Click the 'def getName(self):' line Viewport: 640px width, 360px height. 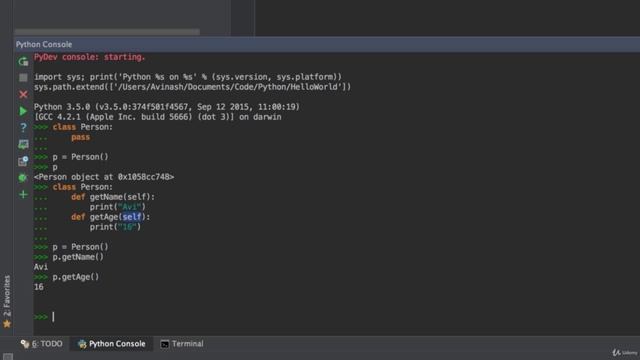click(x=113, y=197)
